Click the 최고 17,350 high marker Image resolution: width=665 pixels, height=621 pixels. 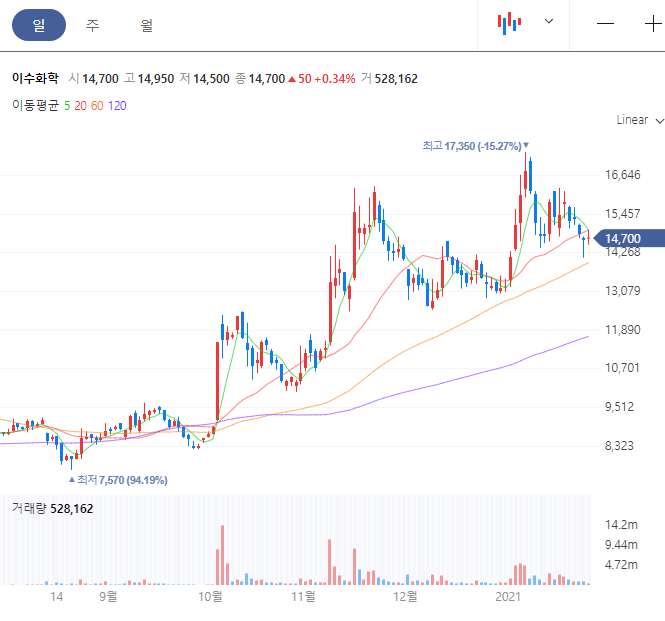click(x=475, y=146)
